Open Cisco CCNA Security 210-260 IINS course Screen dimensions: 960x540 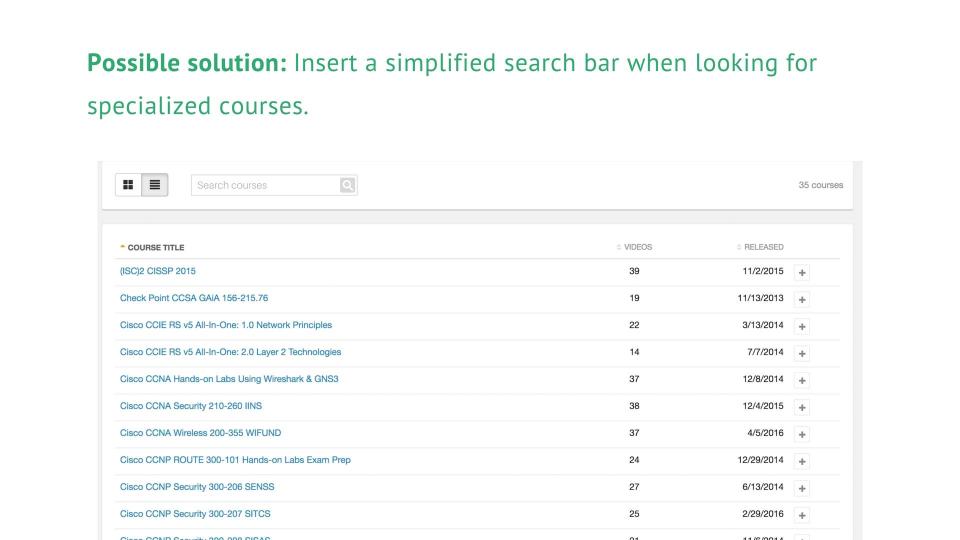(191, 406)
